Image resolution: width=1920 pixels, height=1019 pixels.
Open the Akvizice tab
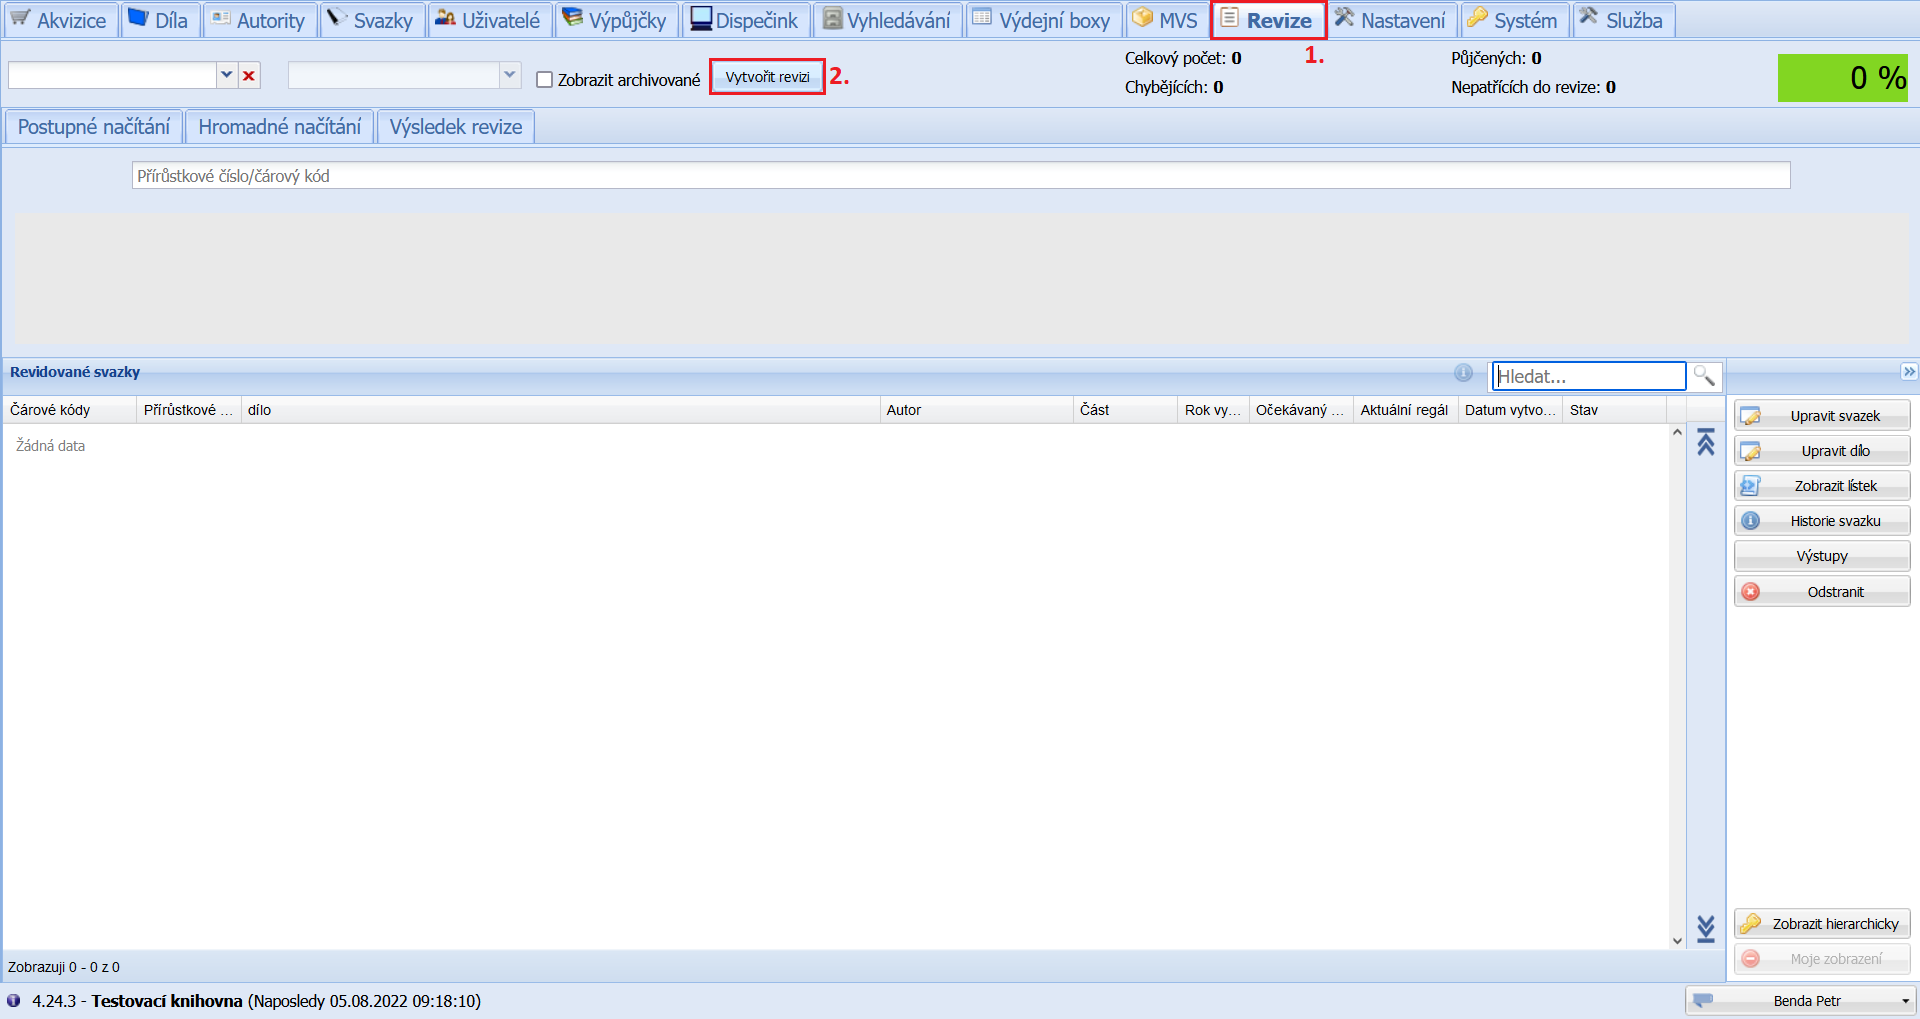61,20
